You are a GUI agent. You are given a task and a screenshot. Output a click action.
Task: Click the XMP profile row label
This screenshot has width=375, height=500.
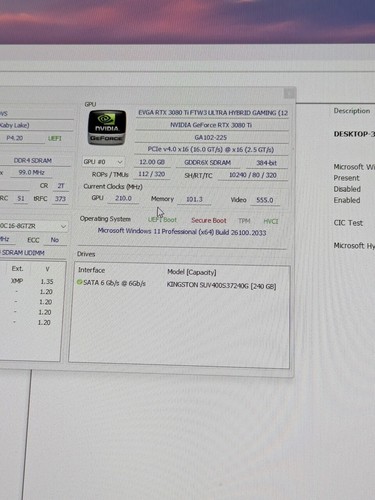[17, 281]
